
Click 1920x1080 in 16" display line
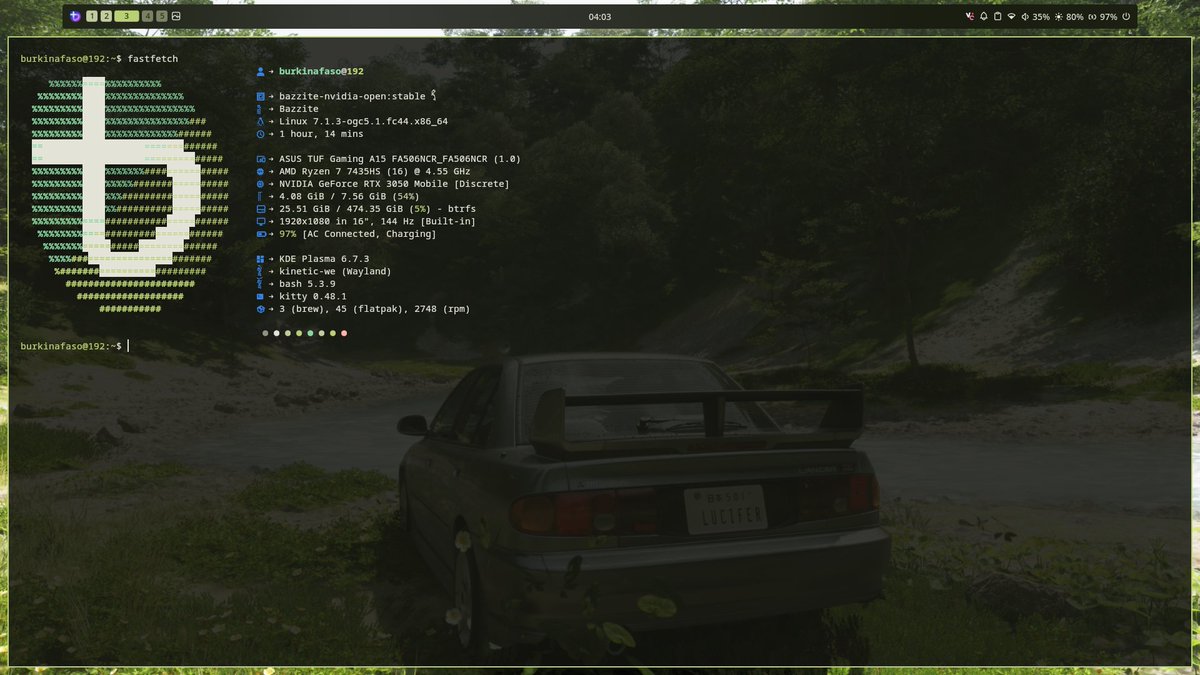point(377,221)
